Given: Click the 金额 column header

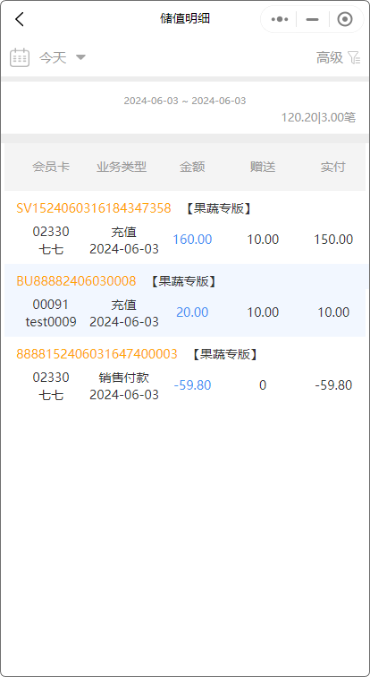Looking at the screenshot, I should coord(192,167).
